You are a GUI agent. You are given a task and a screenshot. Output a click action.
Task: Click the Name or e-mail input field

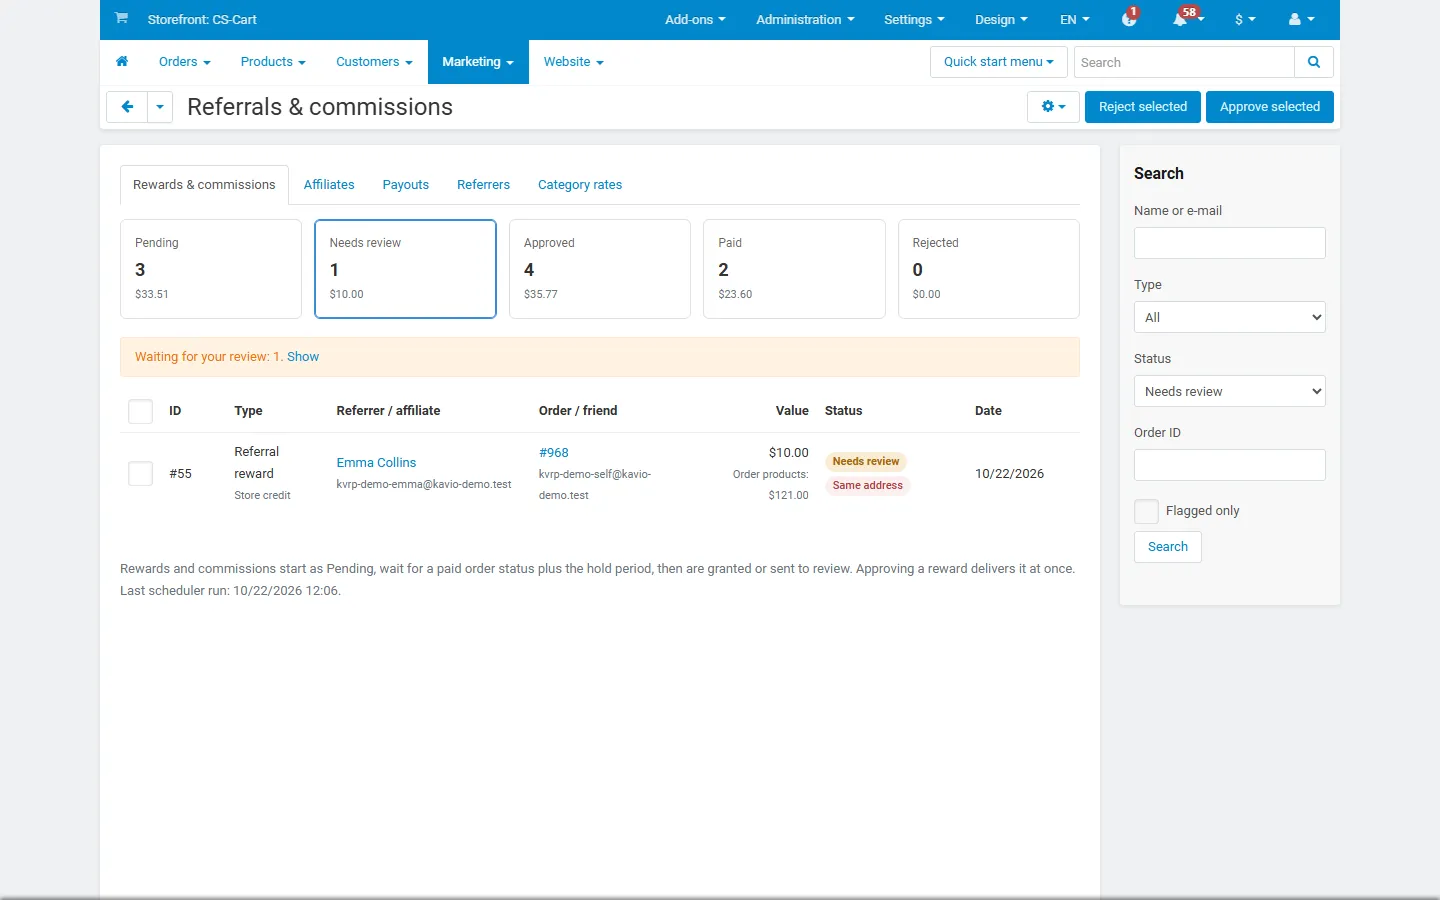coord(1230,243)
